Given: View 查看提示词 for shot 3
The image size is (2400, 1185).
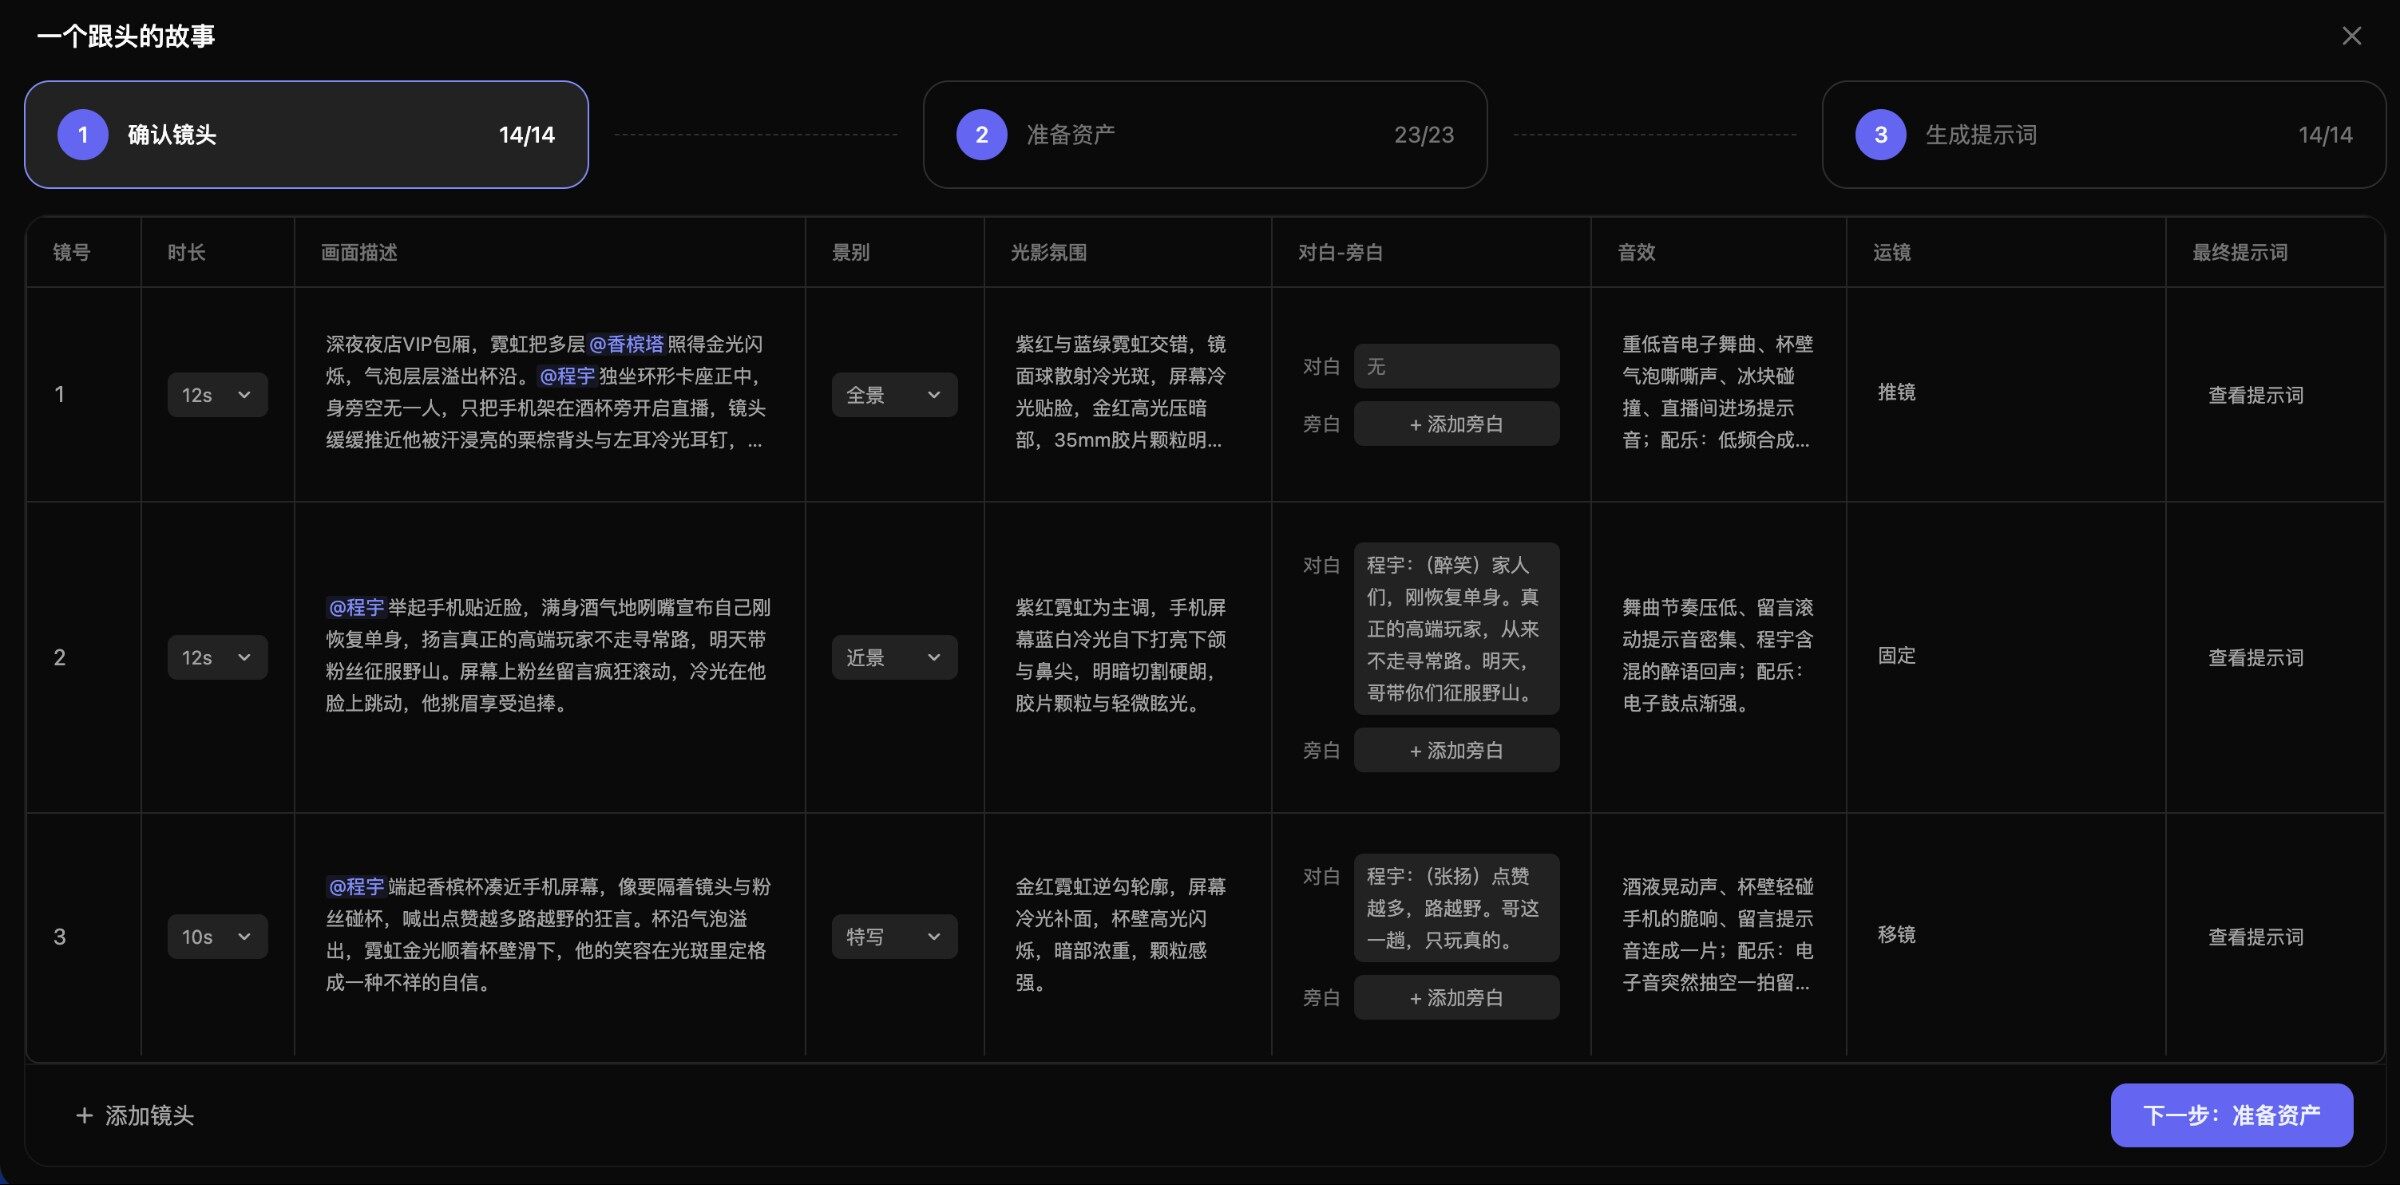Looking at the screenshot, I should [2256, 937].
